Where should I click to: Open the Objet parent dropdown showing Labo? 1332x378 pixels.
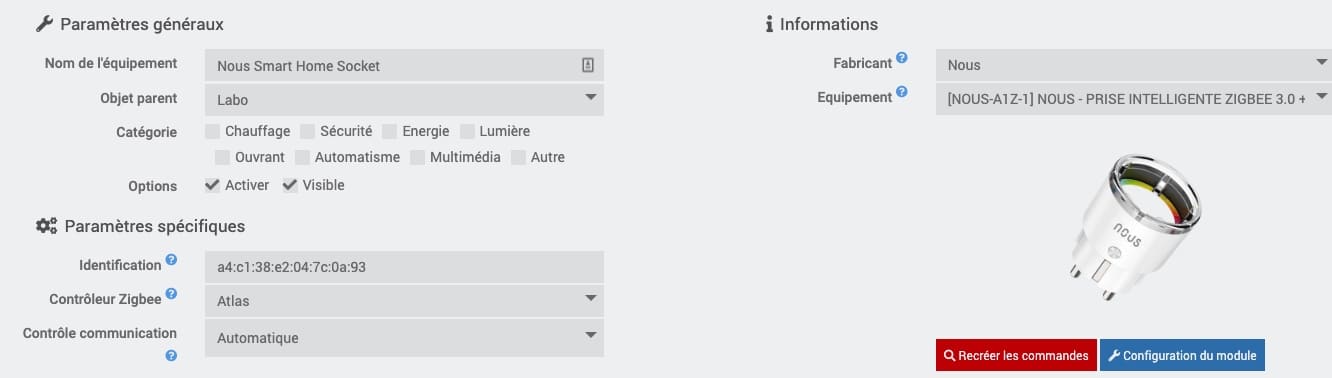click(x=404, y=99)
